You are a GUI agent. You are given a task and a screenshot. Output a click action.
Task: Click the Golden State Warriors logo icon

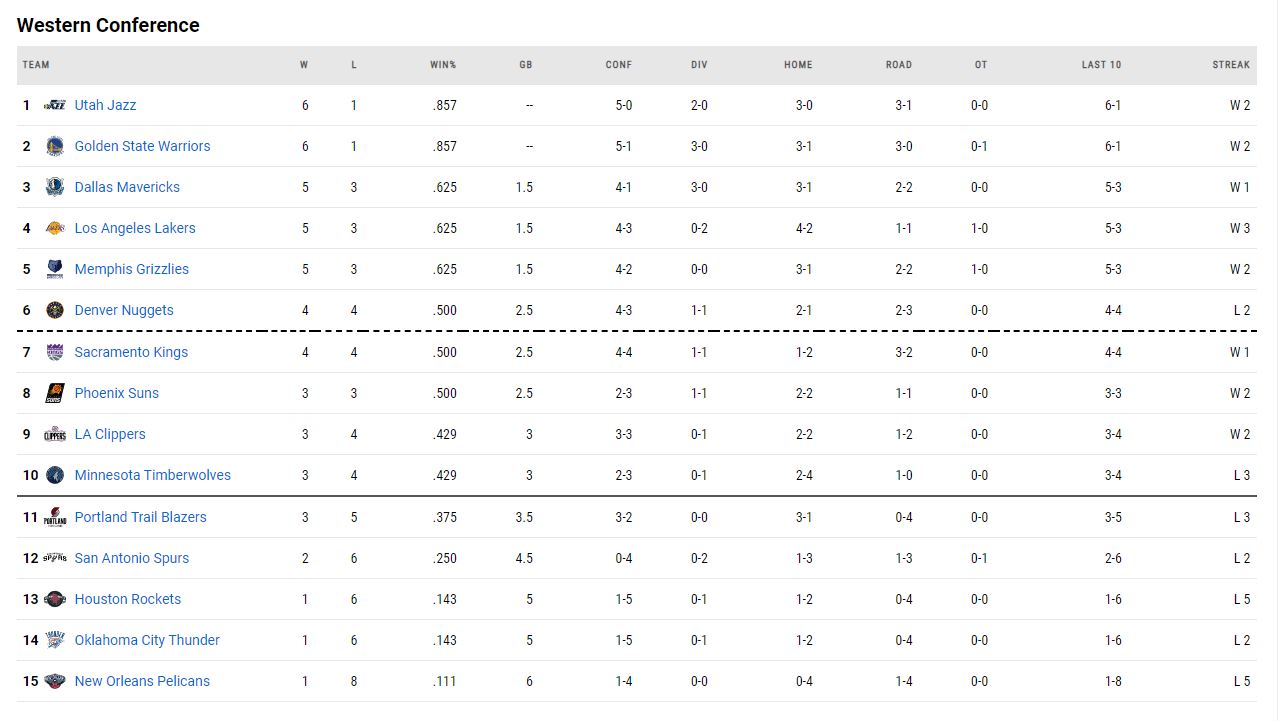click(x=55, y=146)
